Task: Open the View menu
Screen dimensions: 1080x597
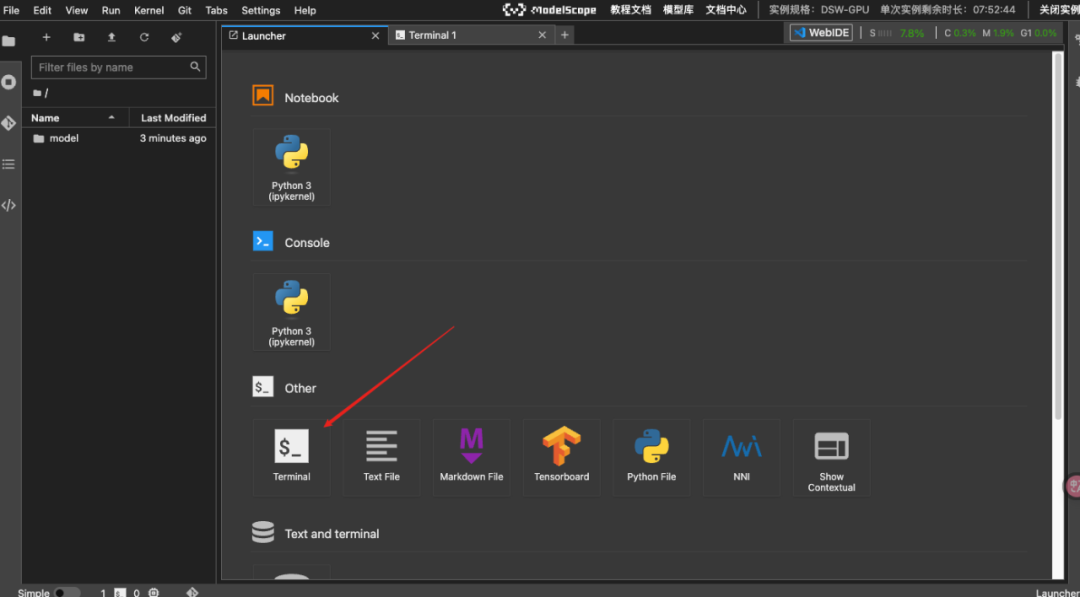Action: [x=76, y=10]
